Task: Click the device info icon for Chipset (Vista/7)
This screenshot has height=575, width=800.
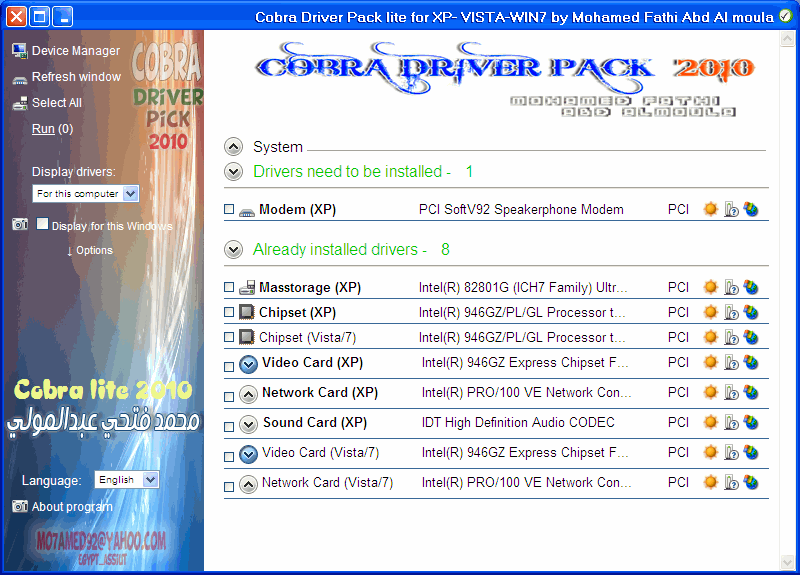Action: [x=731, y=337]
